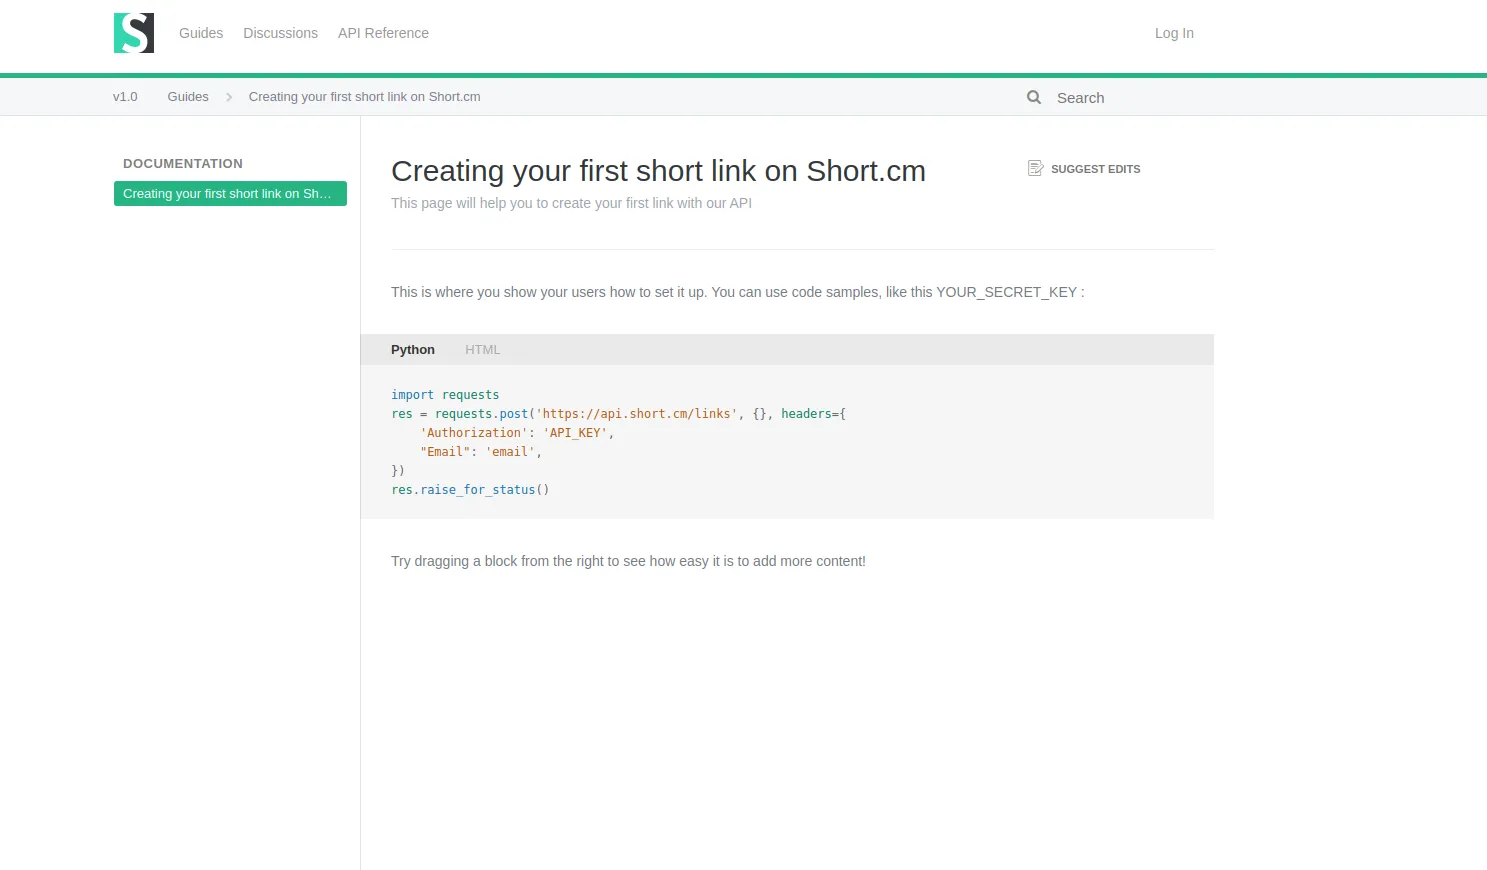Switch to the Python code tab

413,349
